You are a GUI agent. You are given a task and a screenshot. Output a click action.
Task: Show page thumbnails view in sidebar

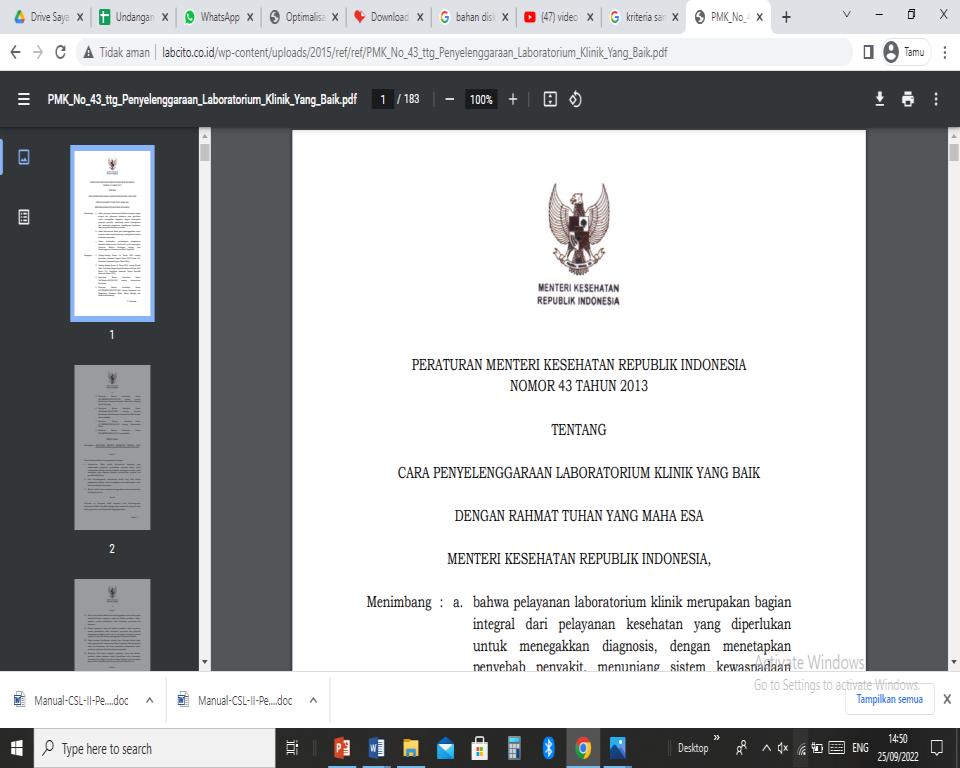coord(24,157)
